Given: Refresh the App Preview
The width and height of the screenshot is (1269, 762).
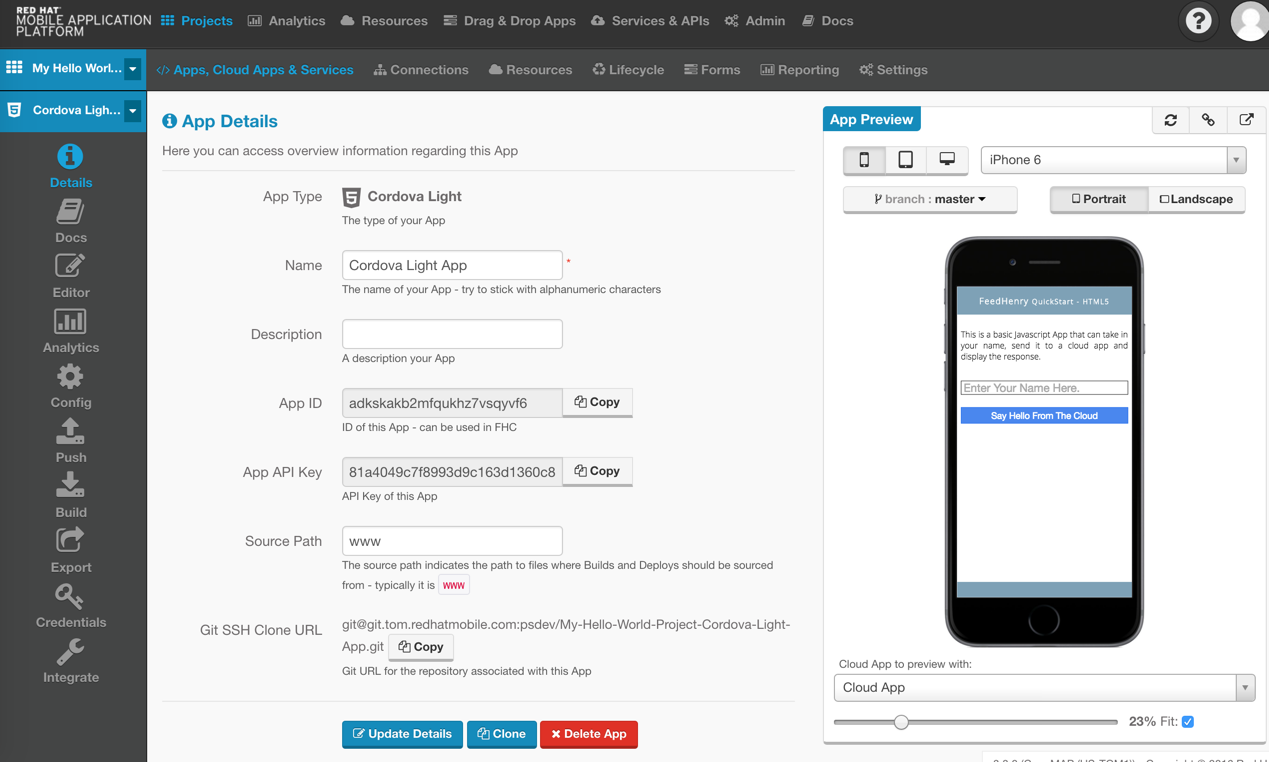Looking at the screenshot, I should point(1171,120).
